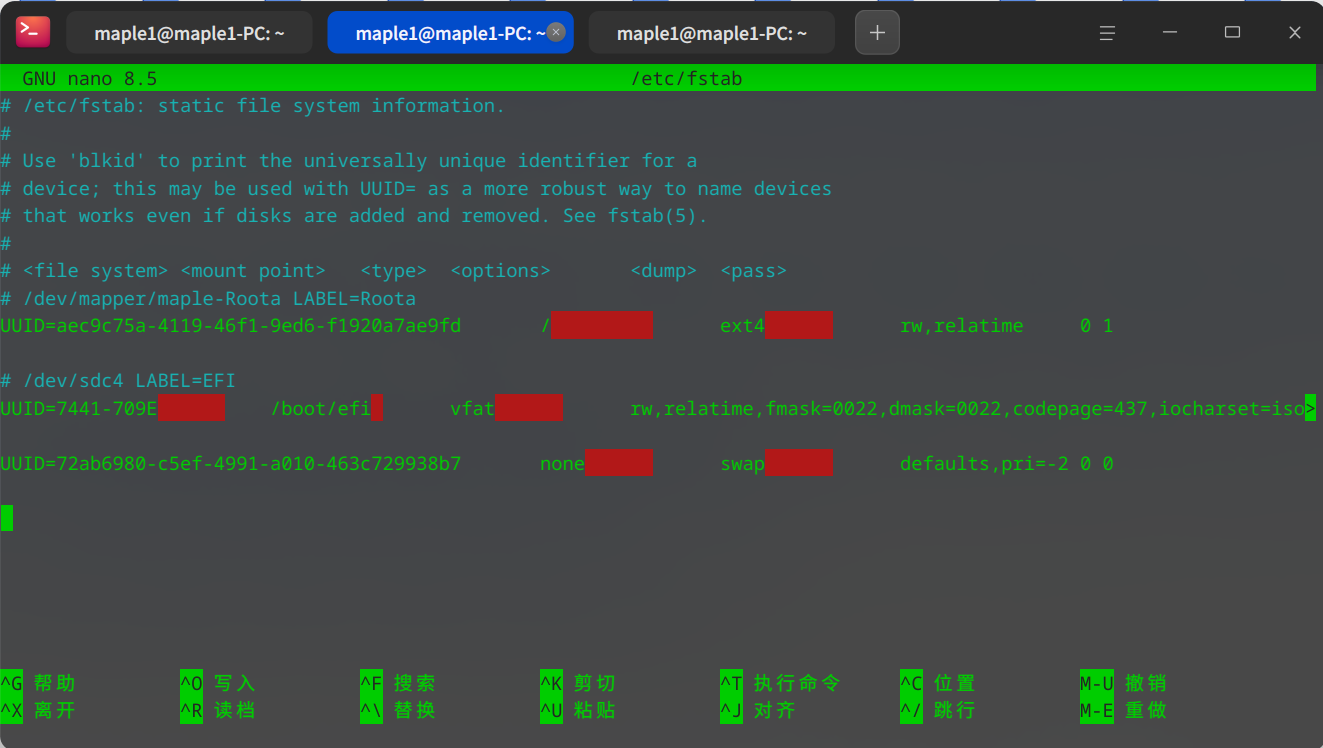
Task: Click the ^O 写入 write-out shortcut
Action: click(x=218, y=683)
